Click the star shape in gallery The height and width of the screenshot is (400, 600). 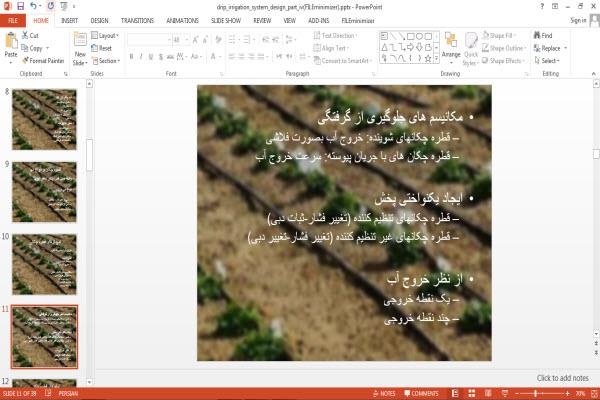(x=428, y=58)
